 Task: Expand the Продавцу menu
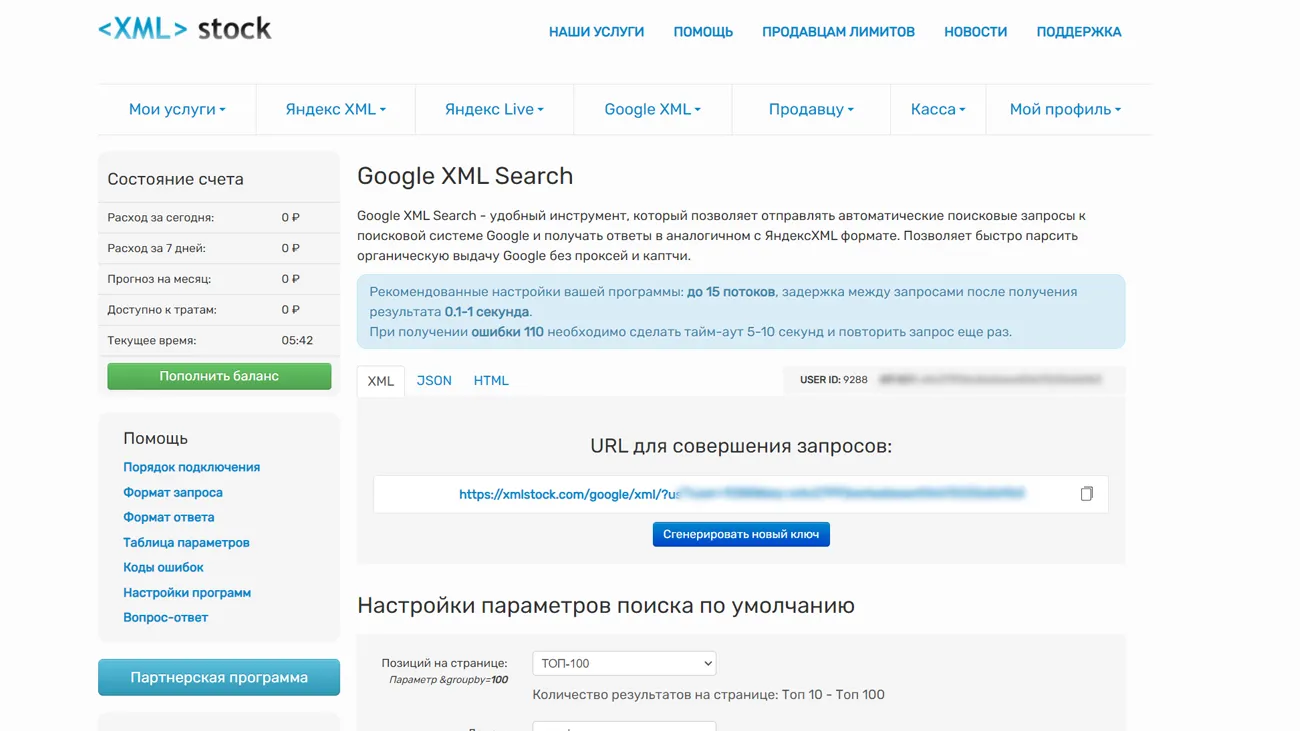click(x=811, y=110)
